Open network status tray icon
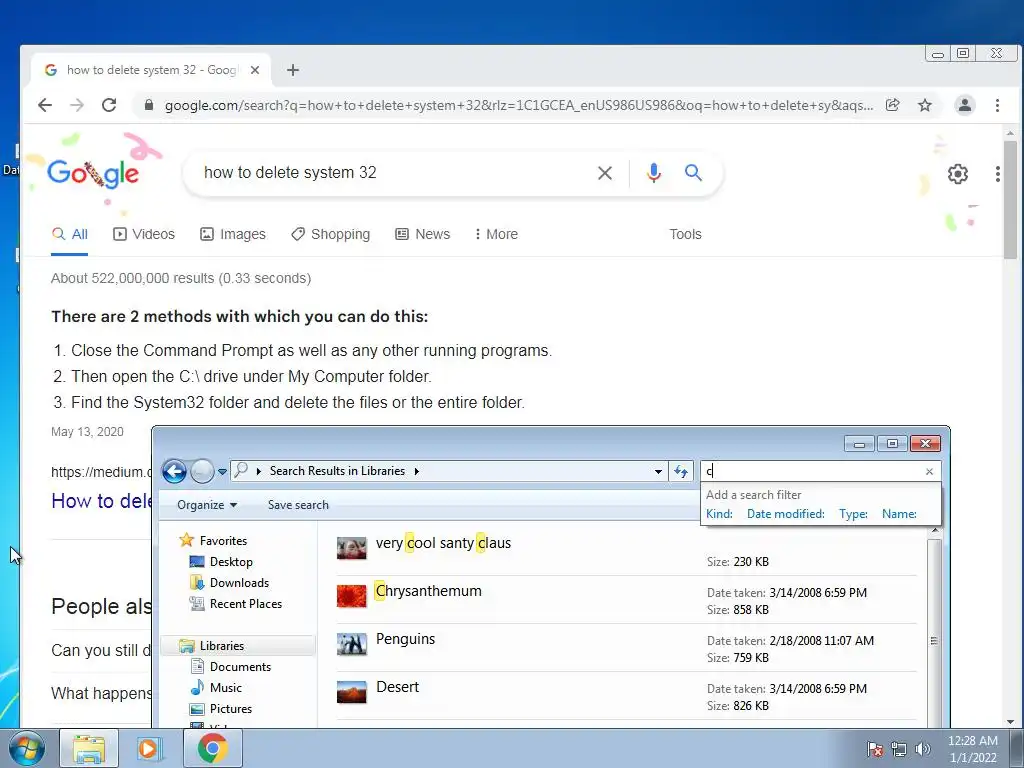Viewport: 1024px width, 768px height. (x=899, y=749)
